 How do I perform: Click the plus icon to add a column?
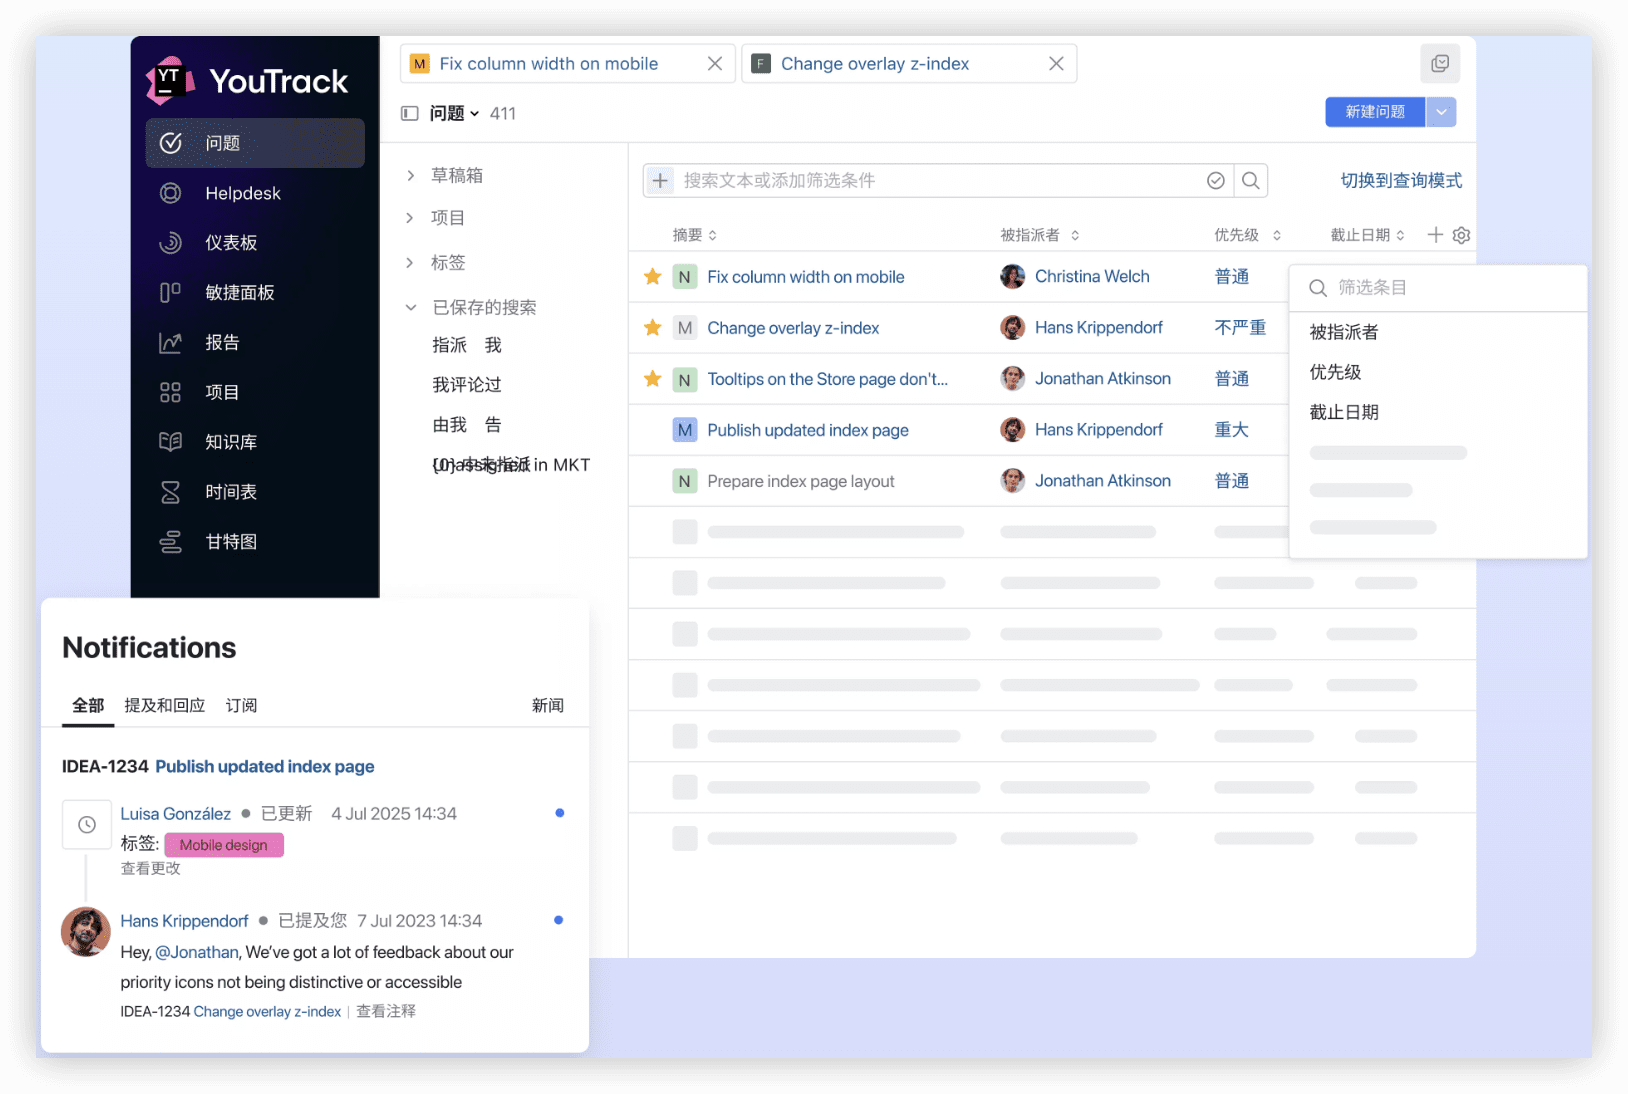point(1434,234)
